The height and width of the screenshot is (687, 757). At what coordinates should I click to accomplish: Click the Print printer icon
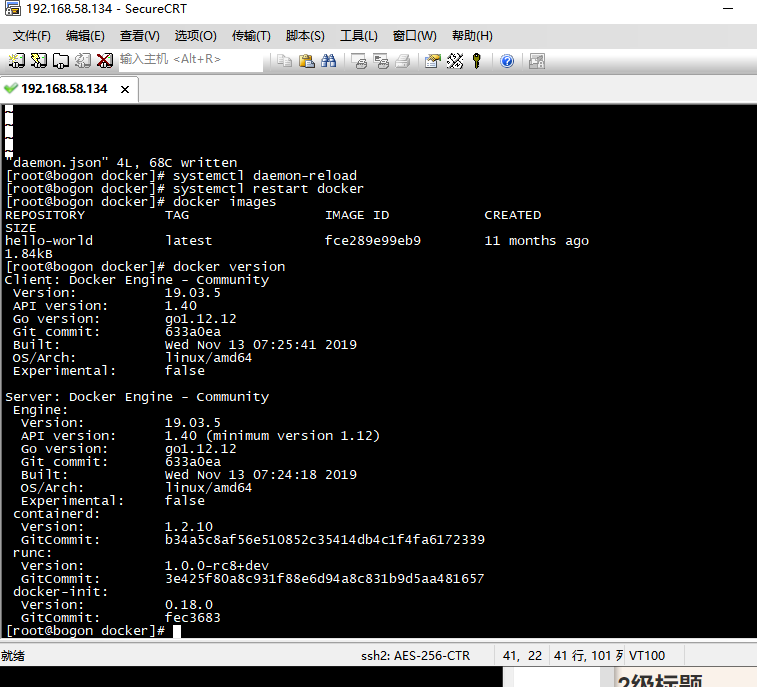click(x=403, y=61)
